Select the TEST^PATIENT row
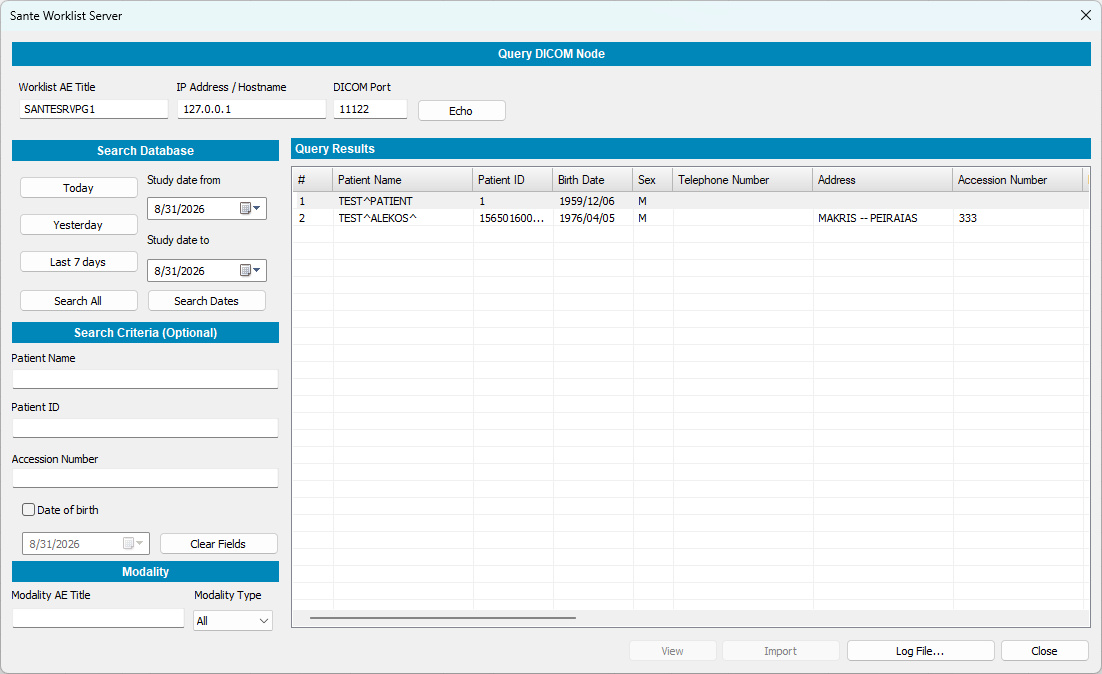This screenshot has width=1102, height=674. pos(690,201)
